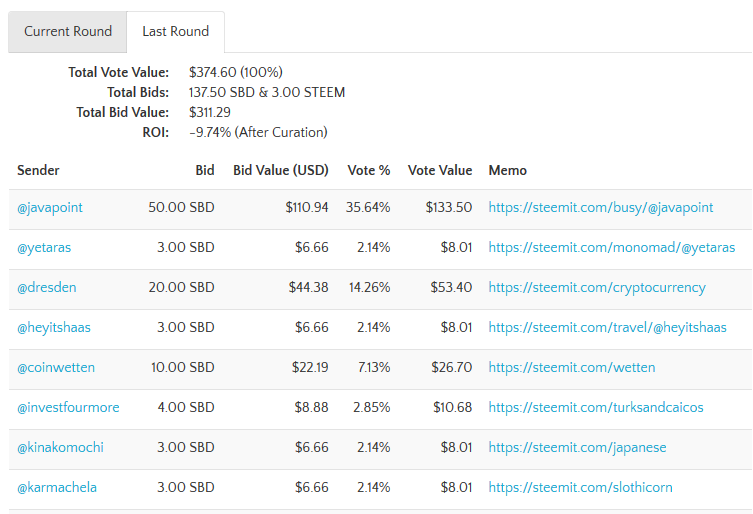
Task: Click the Sender column header
Action: 38,171
